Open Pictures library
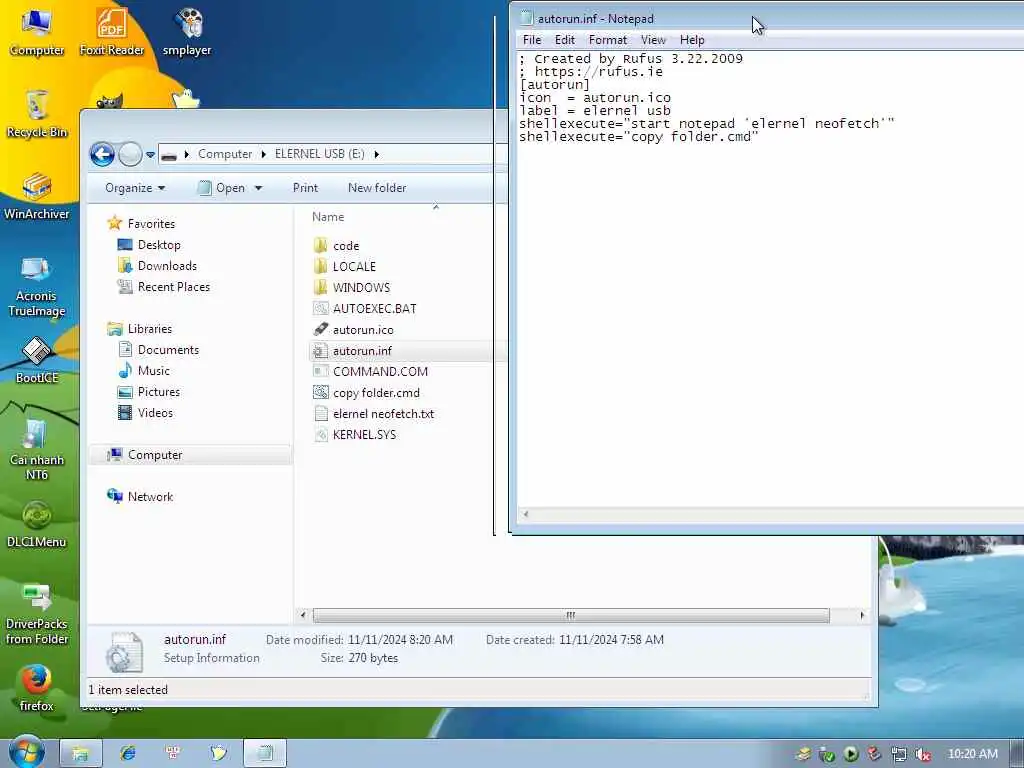The image size is (1024, 768). 159,392
